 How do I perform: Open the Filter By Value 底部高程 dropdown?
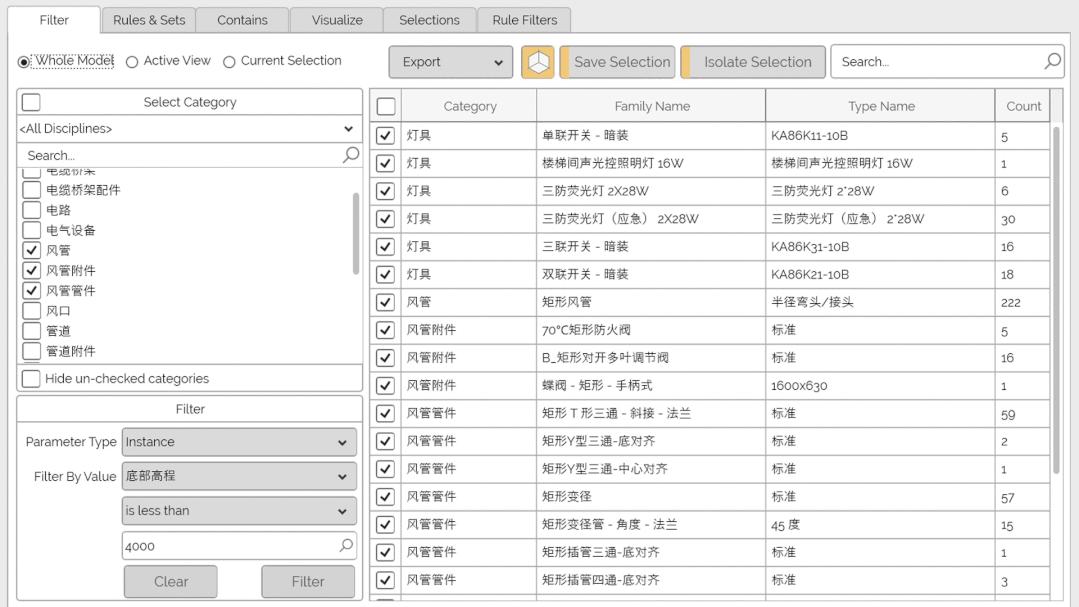click(x=239, y=476)
